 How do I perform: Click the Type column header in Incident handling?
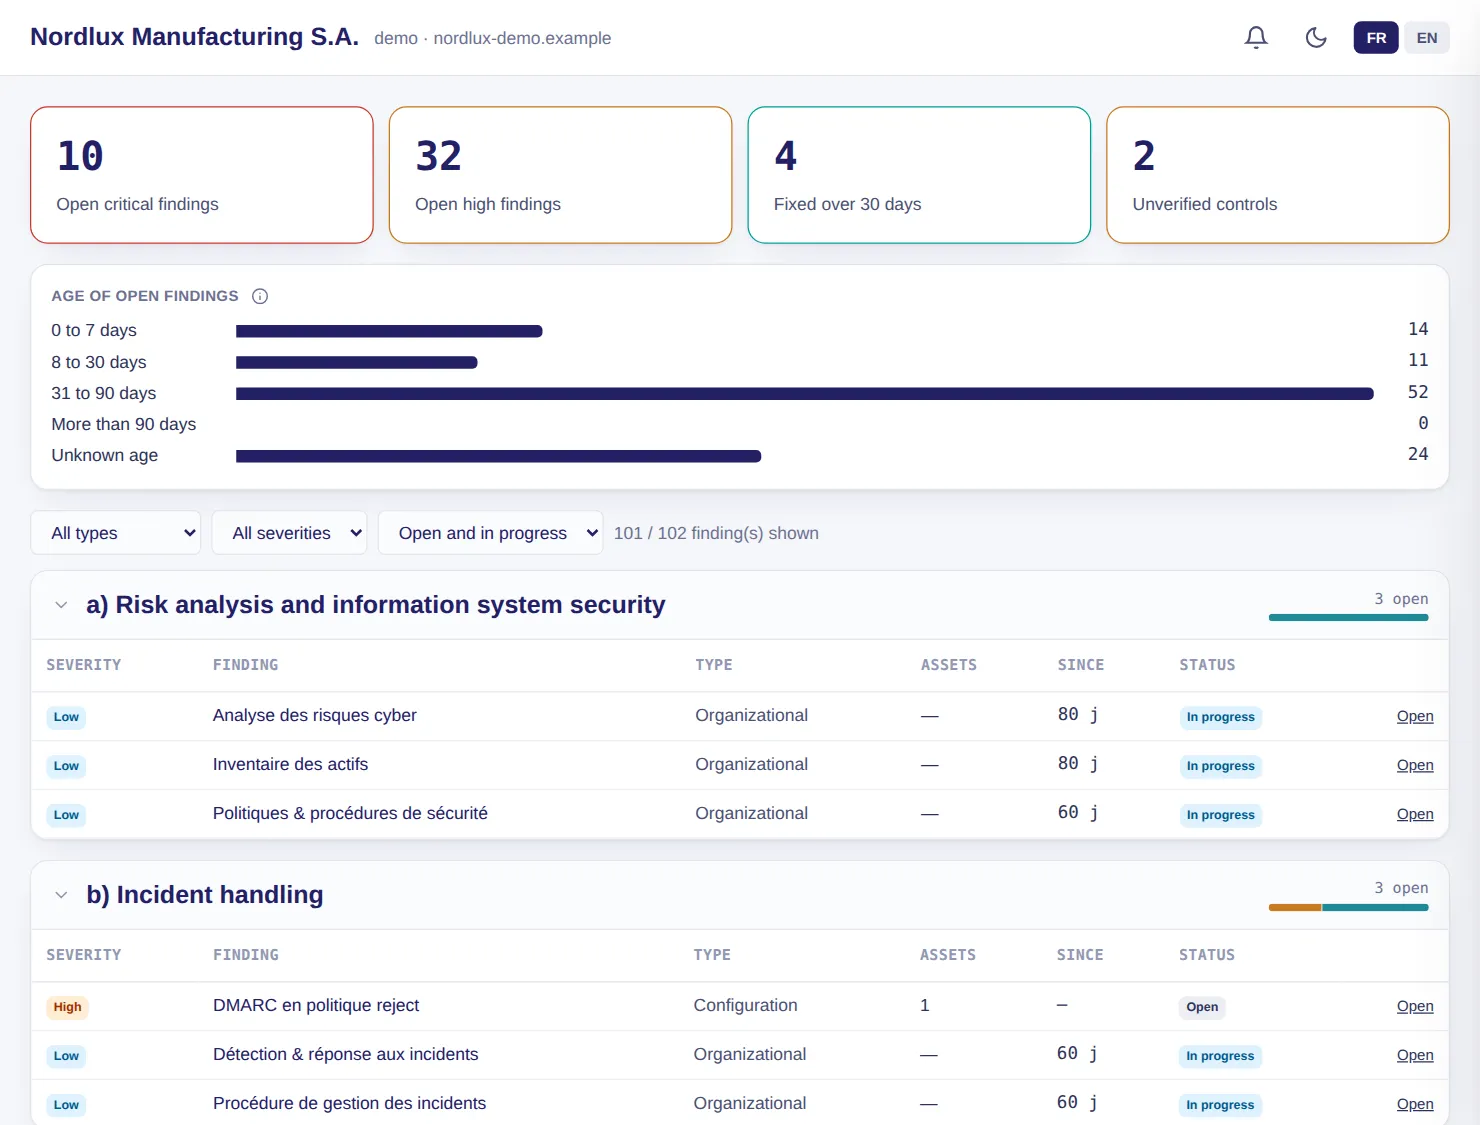712,955
